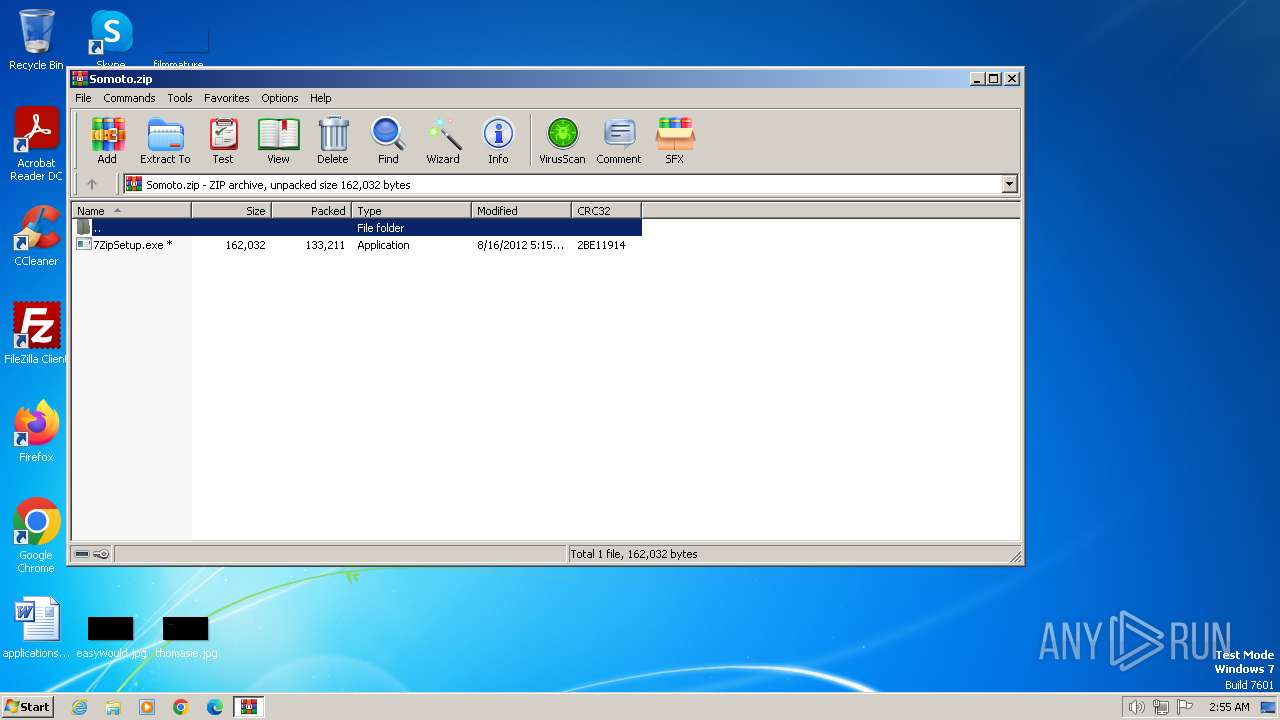
Task: Select thomasie.jpg desktop file
Action: (186, 636)
